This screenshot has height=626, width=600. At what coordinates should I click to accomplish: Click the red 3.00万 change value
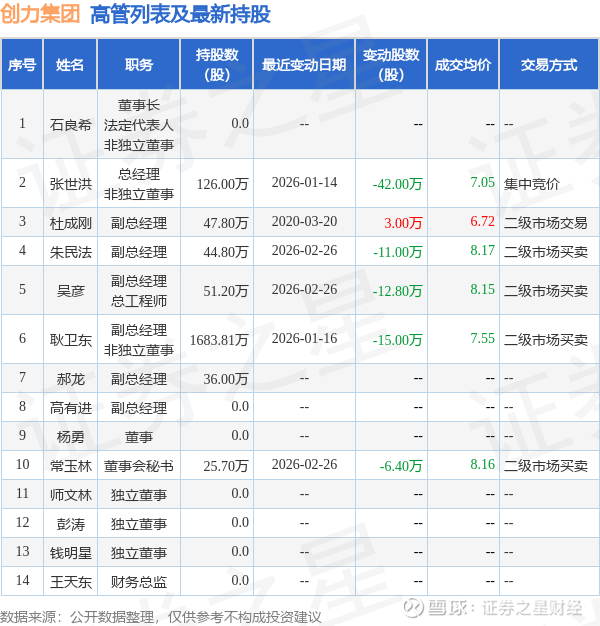click(403, 222)
